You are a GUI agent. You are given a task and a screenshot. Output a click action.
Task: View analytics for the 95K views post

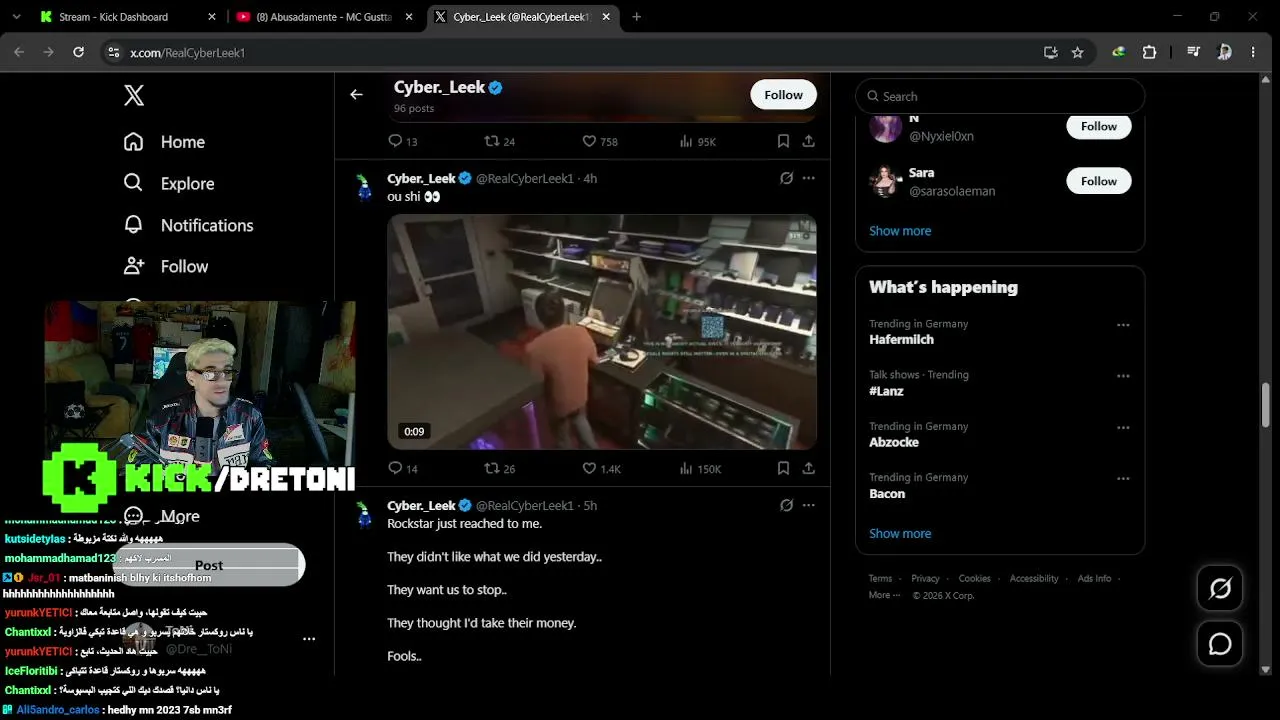tap(698, 141)
